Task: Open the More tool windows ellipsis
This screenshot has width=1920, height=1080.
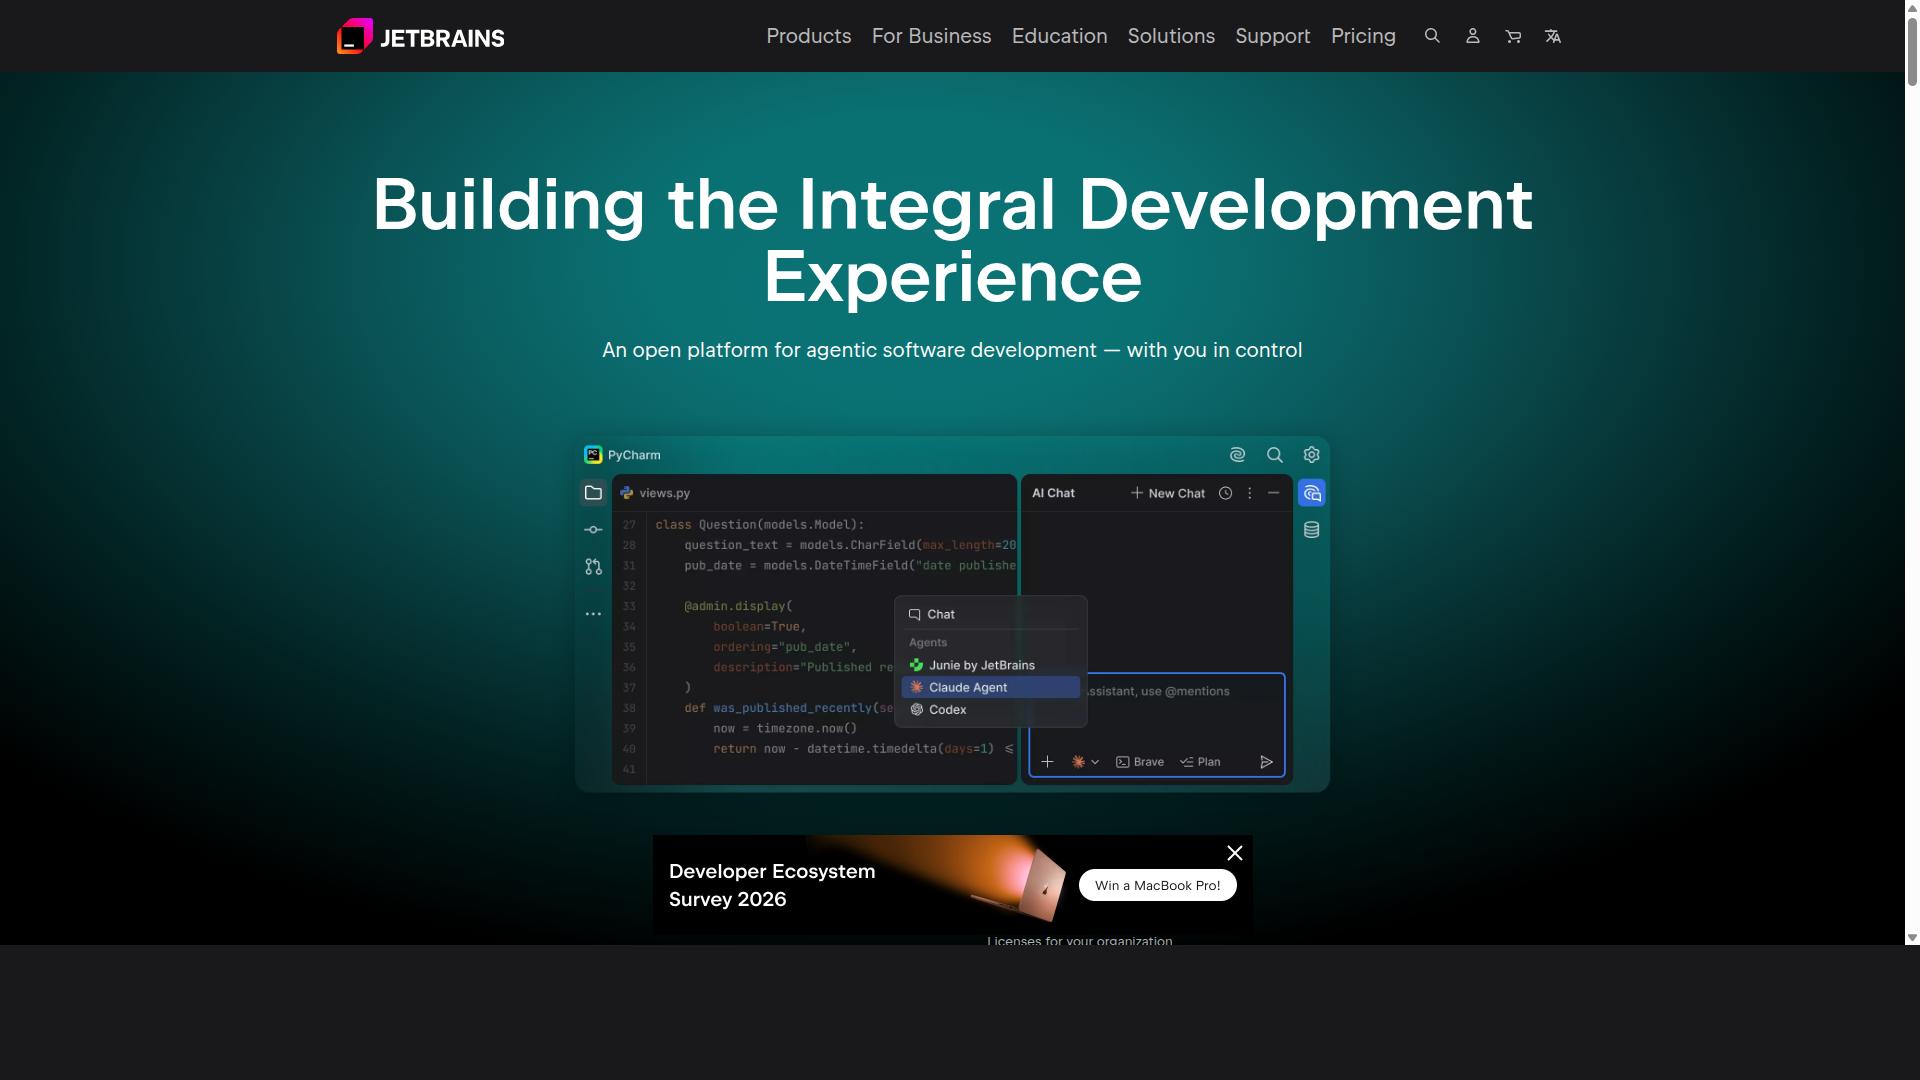Action: pyautogui.click(x=593, y=614)
